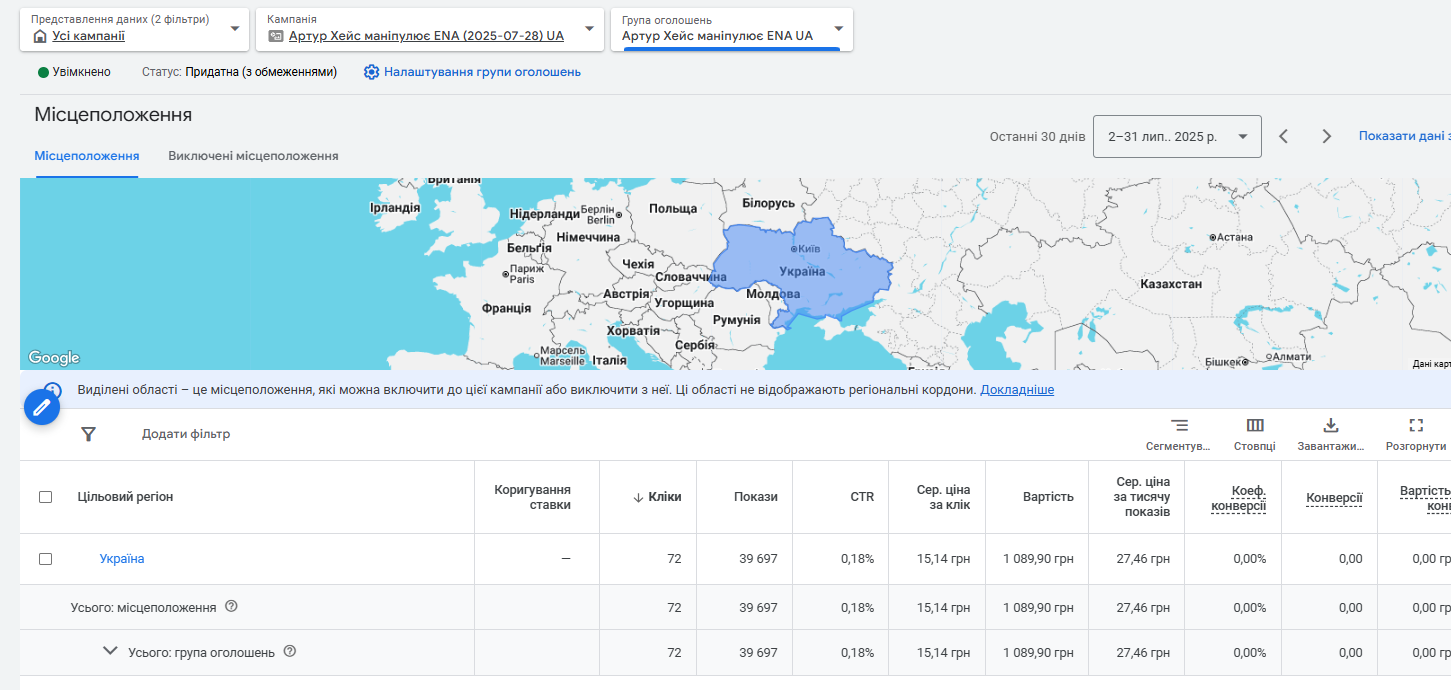Click 1 089,90 грн cell in Україна row
The height and width of the screenshot is (690, 1451).
pyautogui.click(x=1038, y=559)
